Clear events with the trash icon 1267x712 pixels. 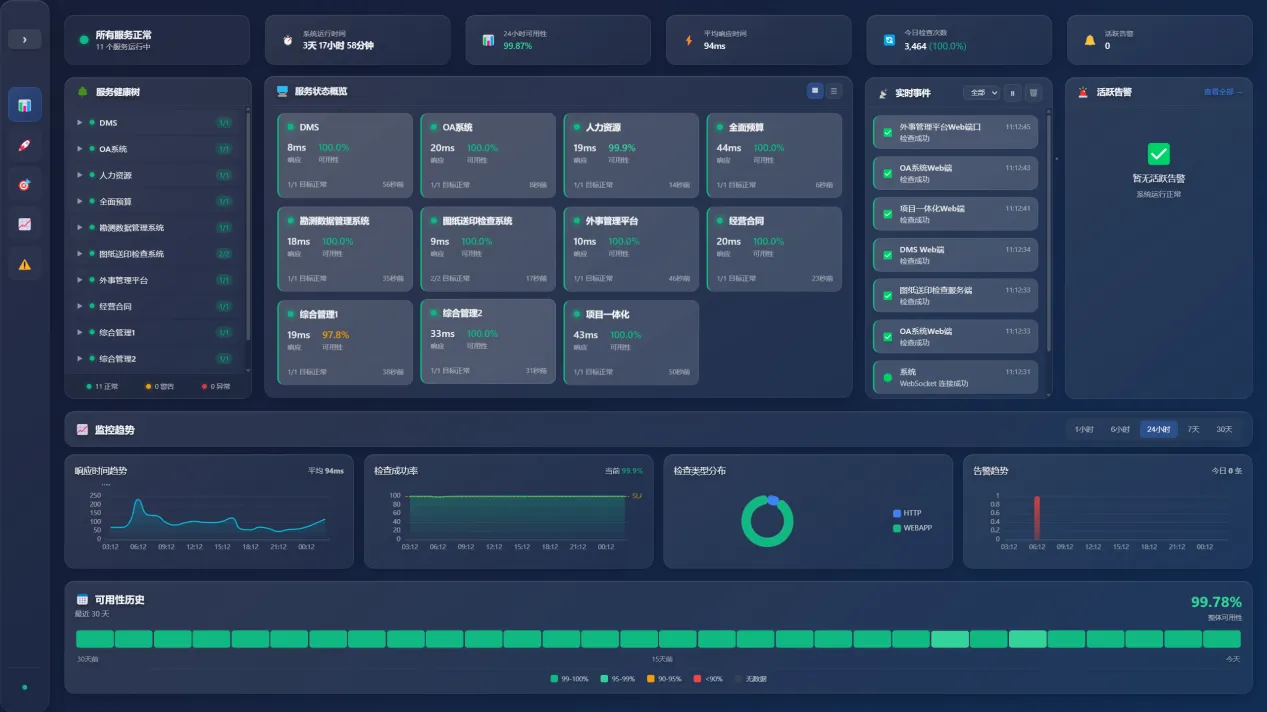[1034, 93]
